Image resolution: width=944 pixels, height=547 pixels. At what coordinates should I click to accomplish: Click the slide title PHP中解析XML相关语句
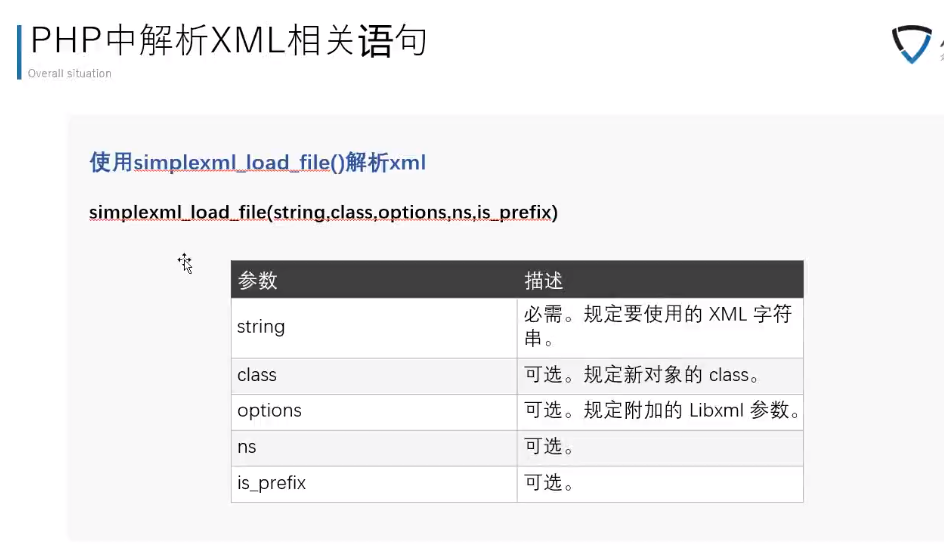point(229,40)
